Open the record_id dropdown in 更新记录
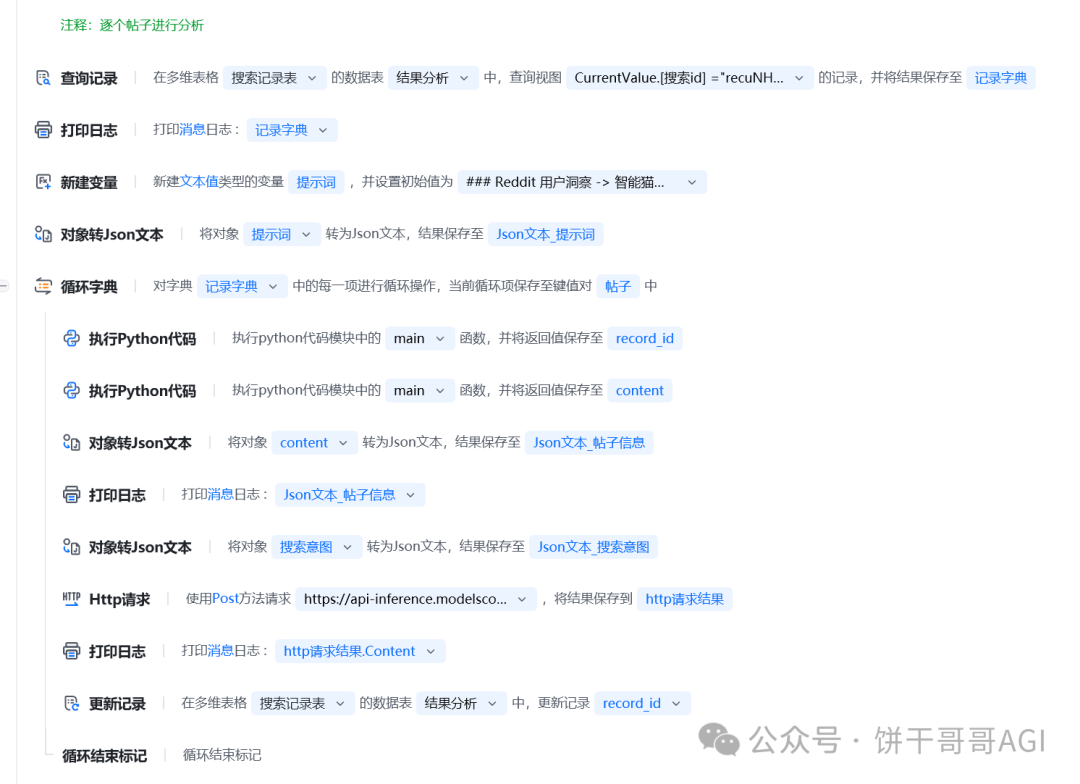The image size is (1080, 784). (642, 703)
